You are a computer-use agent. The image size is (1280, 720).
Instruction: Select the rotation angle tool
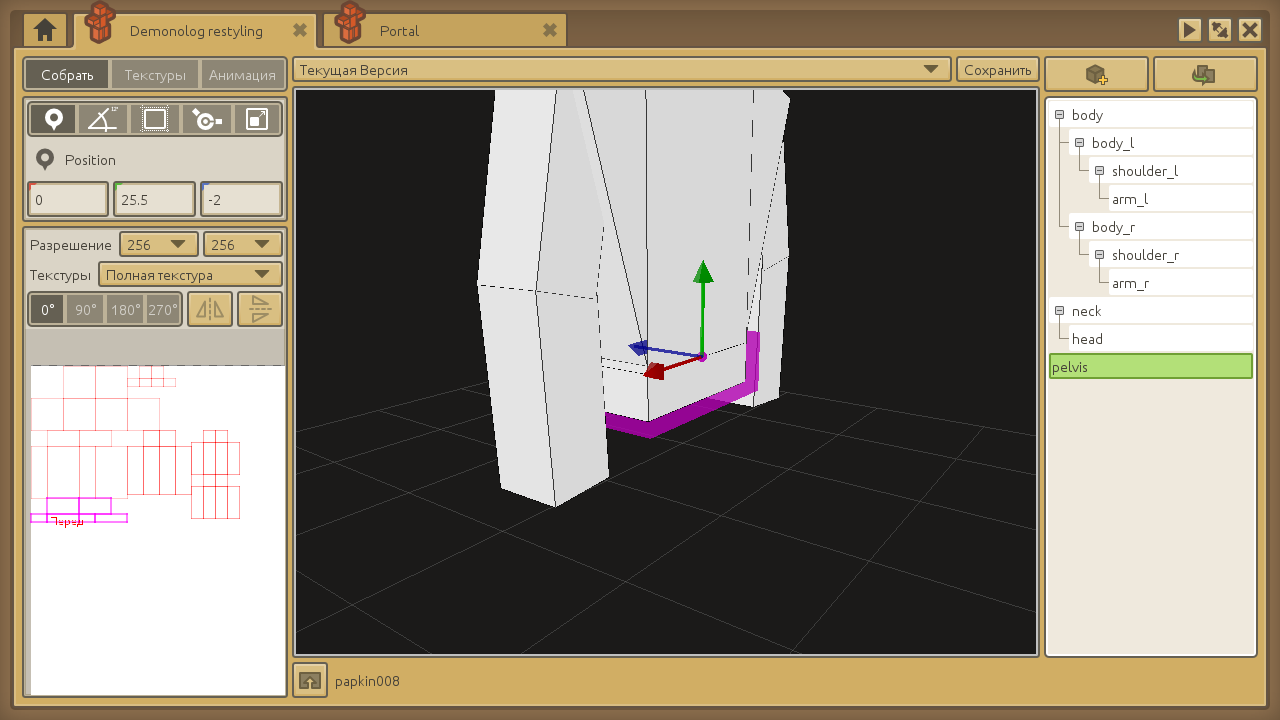[103, 120]
